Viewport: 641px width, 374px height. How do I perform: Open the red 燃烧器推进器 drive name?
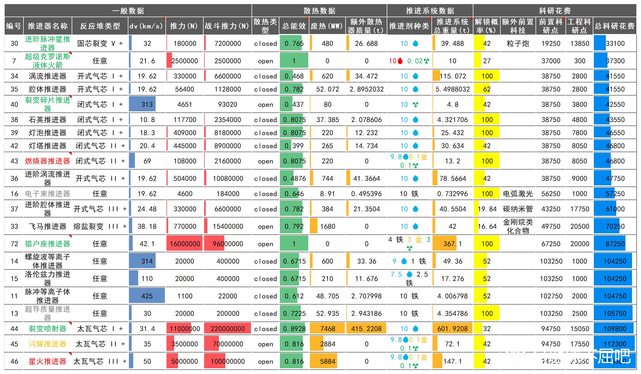click(47, 161)
